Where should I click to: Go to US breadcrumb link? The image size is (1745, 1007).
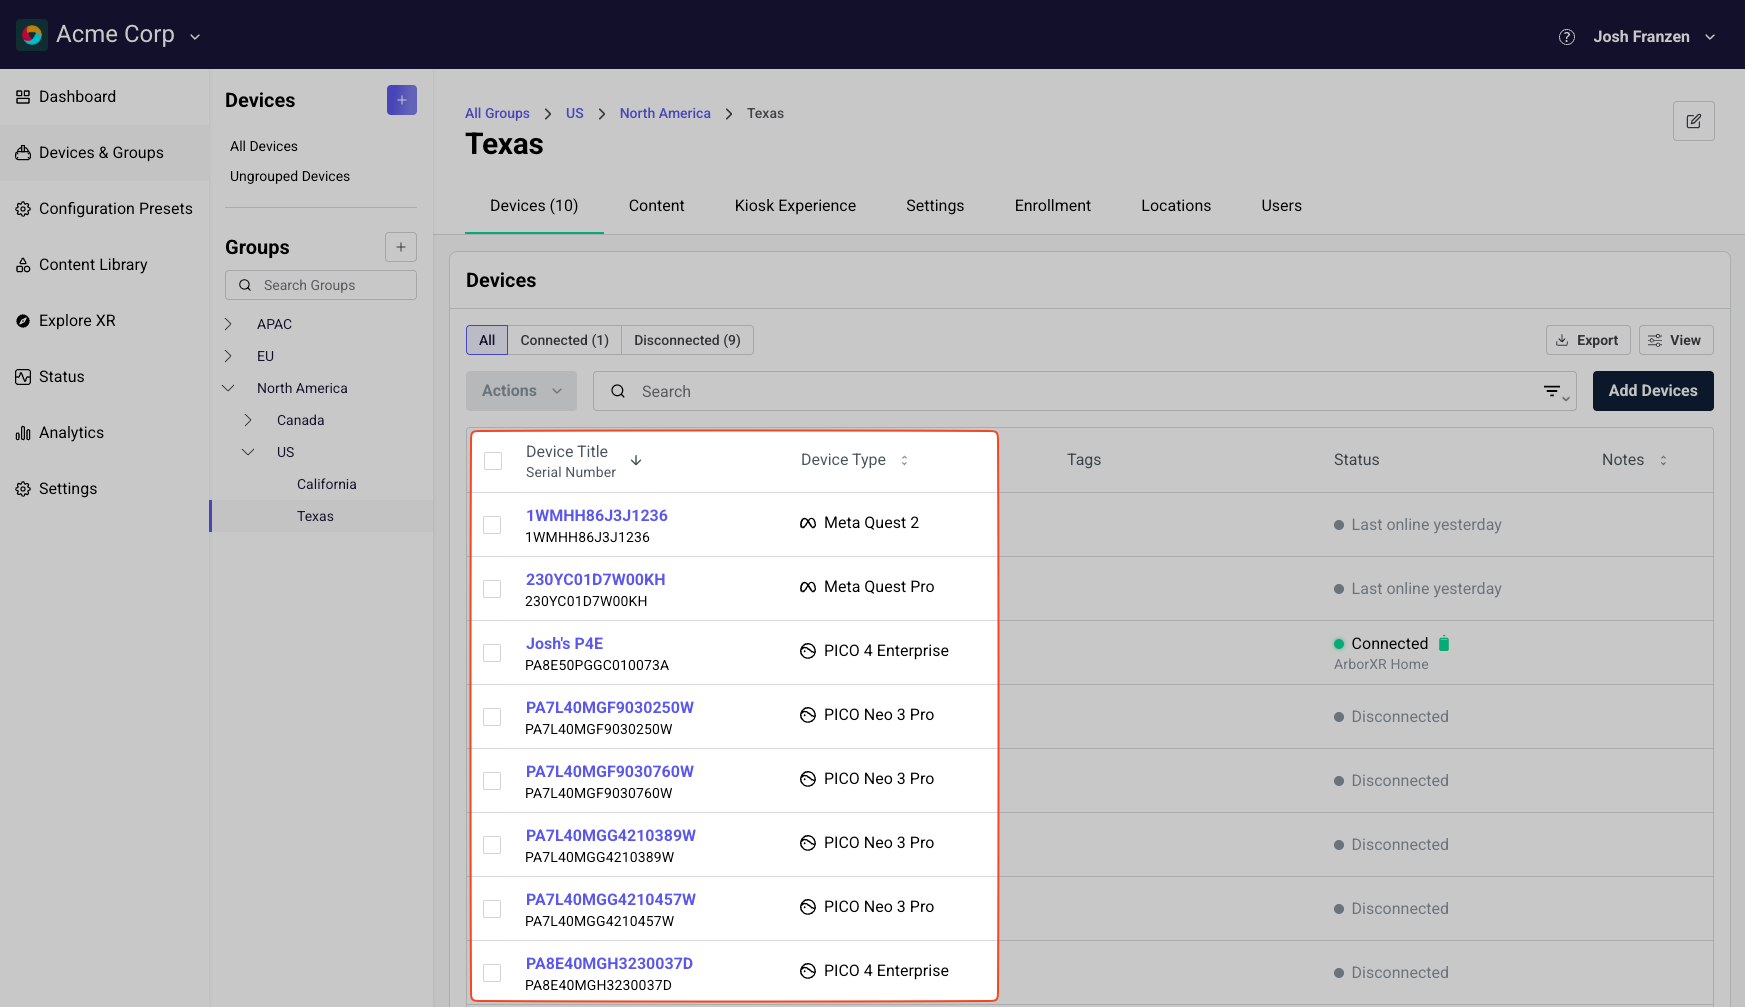[574, 114]
